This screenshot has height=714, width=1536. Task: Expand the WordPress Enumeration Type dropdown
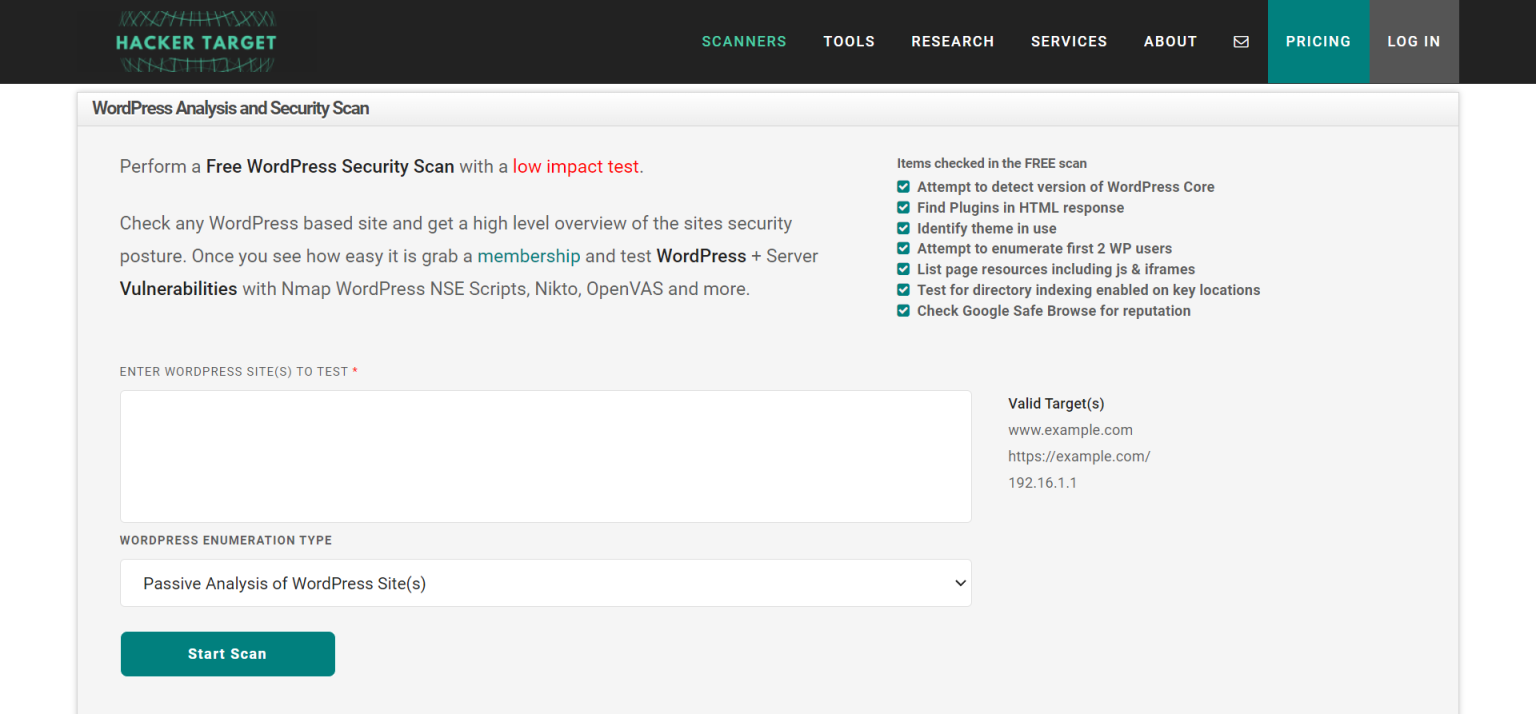[546, 583]
